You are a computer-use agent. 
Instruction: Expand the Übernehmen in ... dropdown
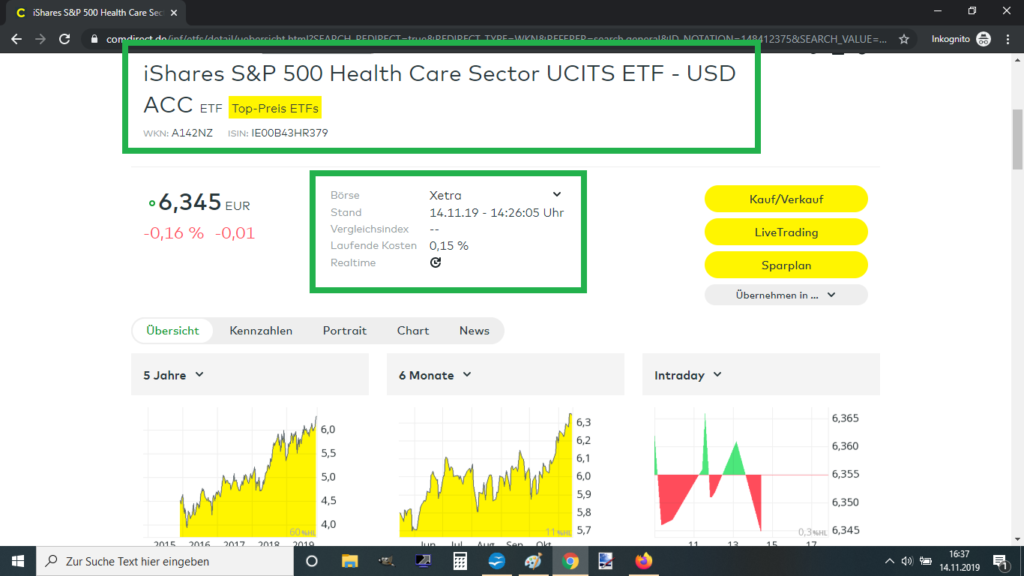pos(786,295)
